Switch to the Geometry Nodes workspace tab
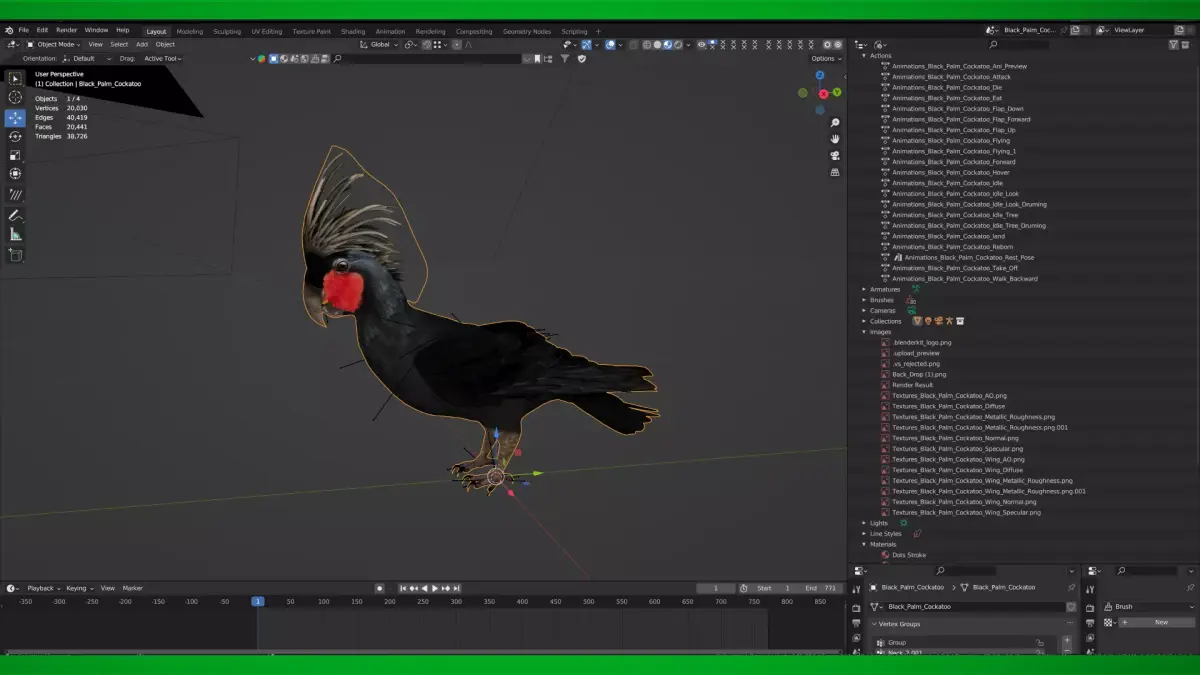 527,31
